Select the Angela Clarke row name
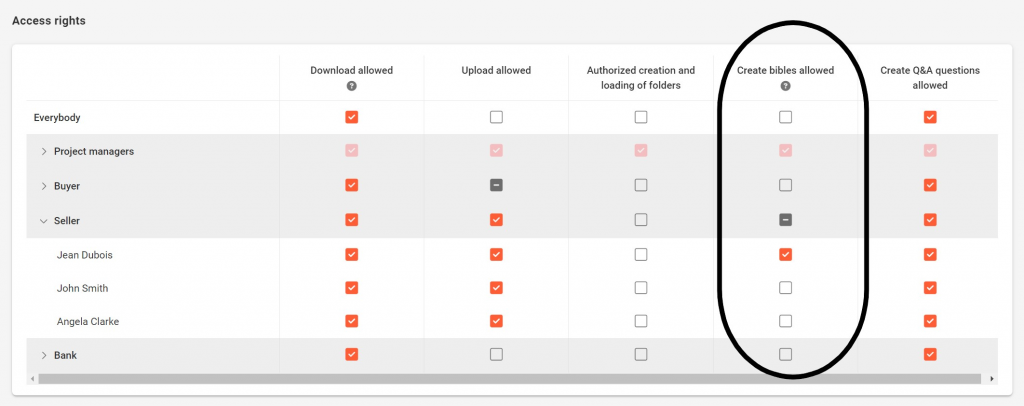Viewport: 1024px width, 406px height. (84, 322)
